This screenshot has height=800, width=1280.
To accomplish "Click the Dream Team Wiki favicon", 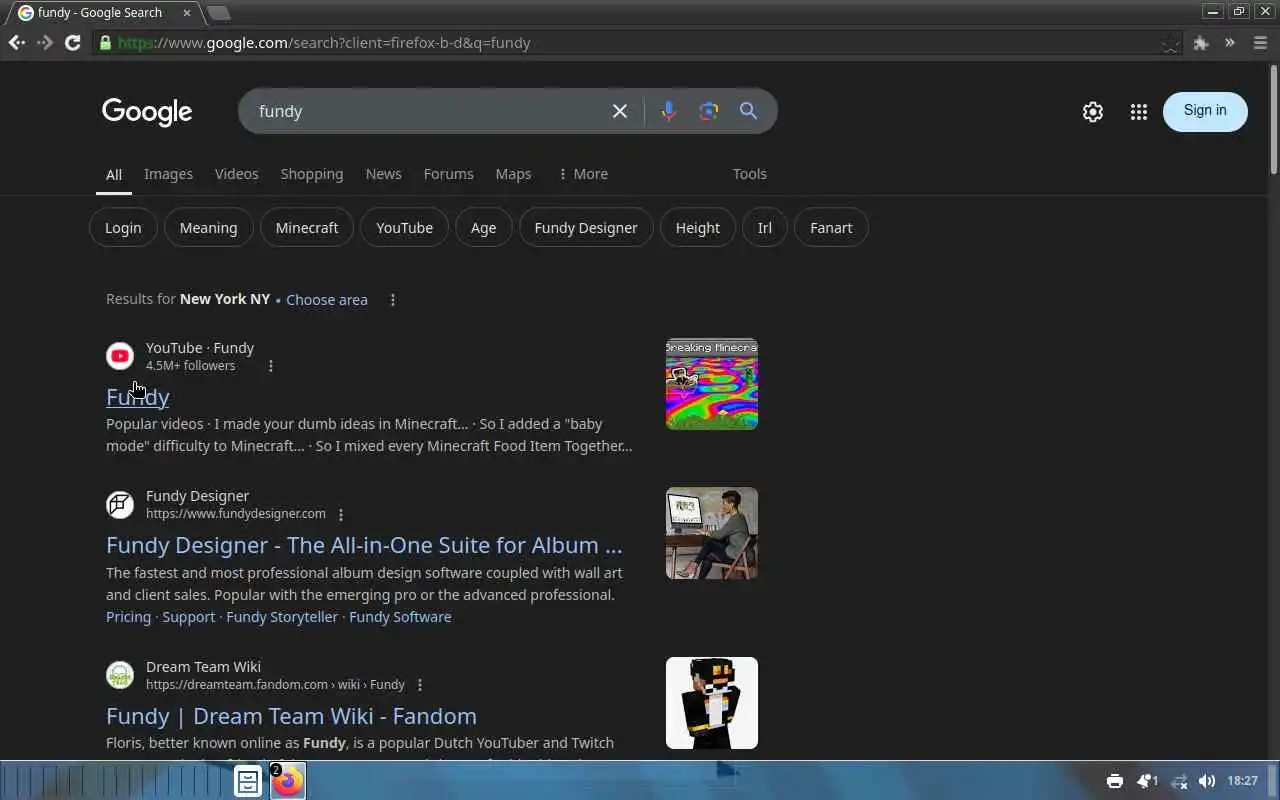I will tap(120, 675).
